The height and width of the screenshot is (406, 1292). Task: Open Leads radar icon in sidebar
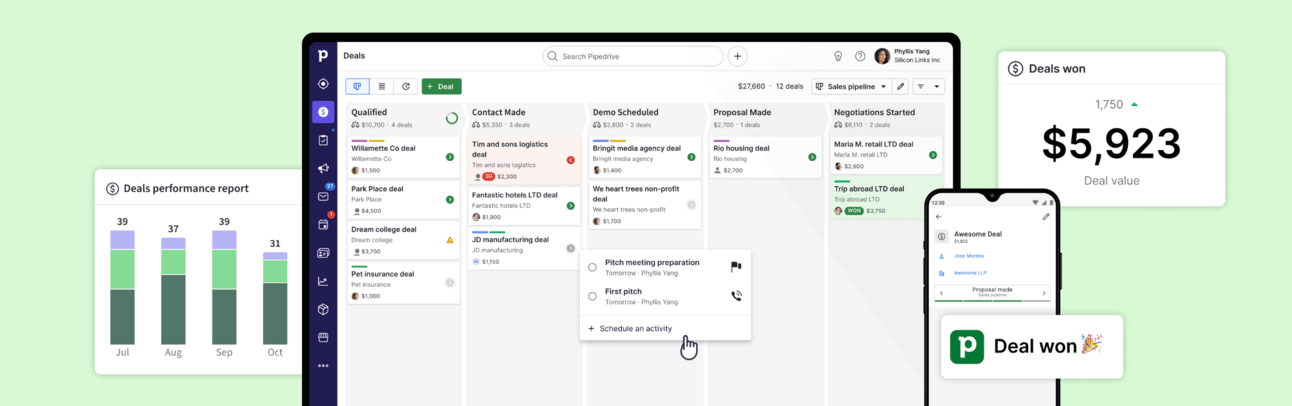[x=323, y=84]
